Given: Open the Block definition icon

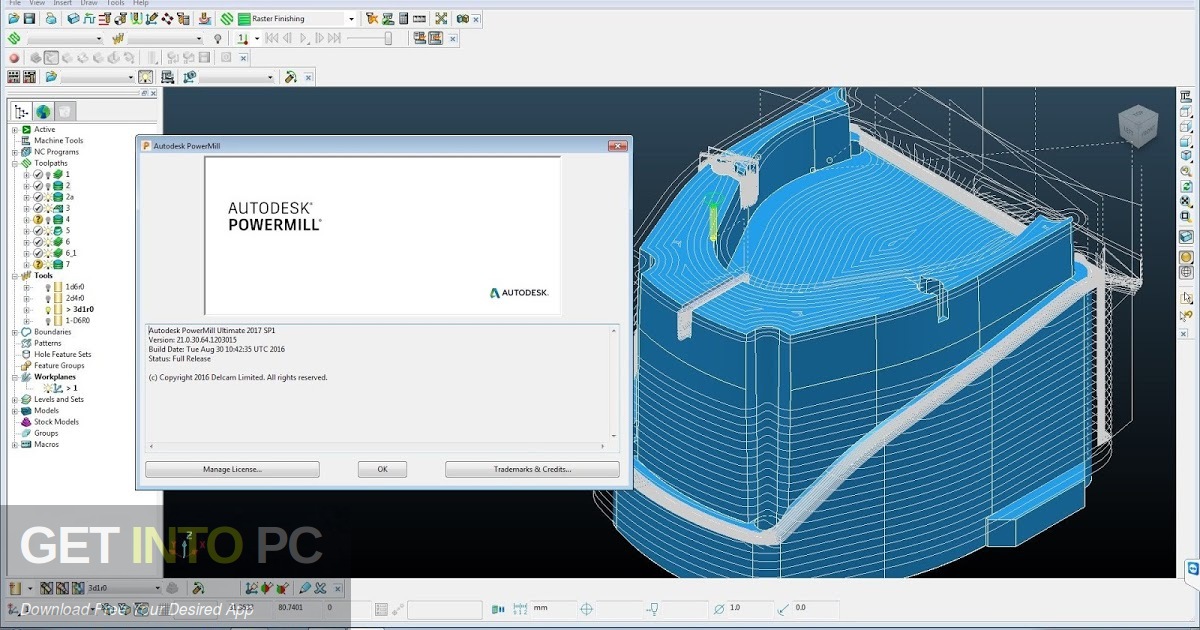Looking at the screenshot, I should tap(73, 18).
